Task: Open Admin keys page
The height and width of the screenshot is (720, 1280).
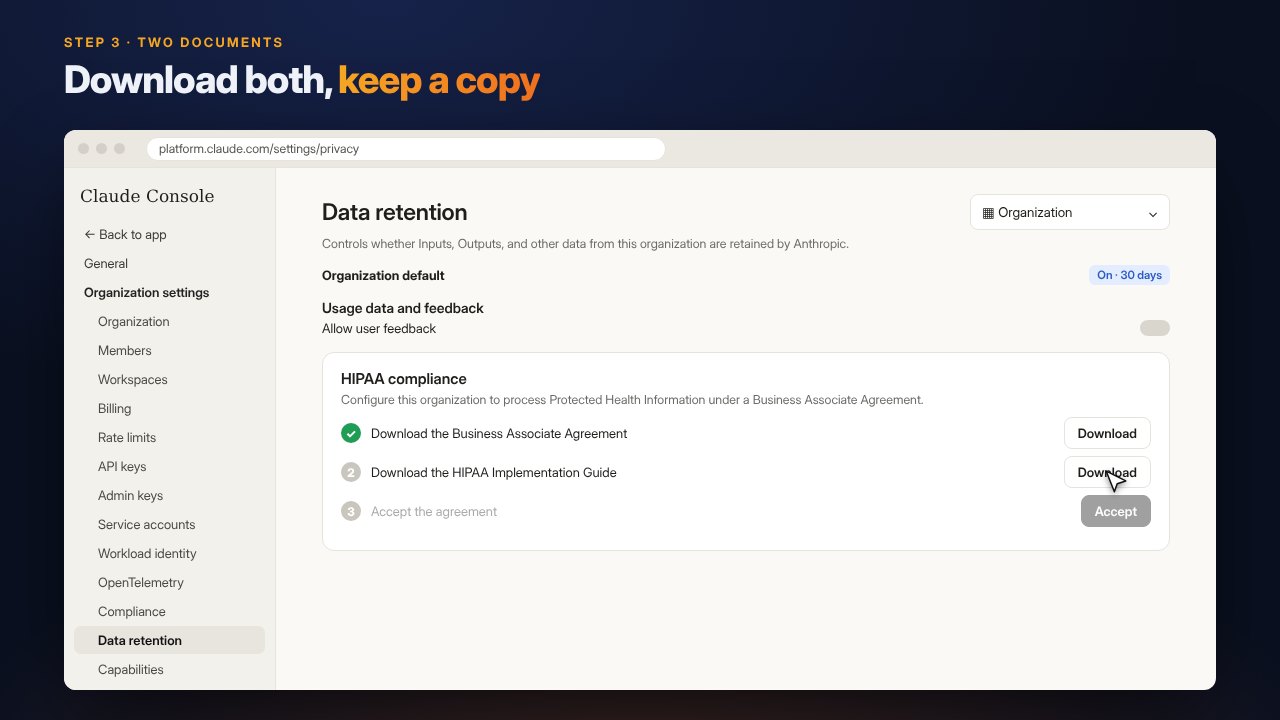Action: (x=130, y=495)
